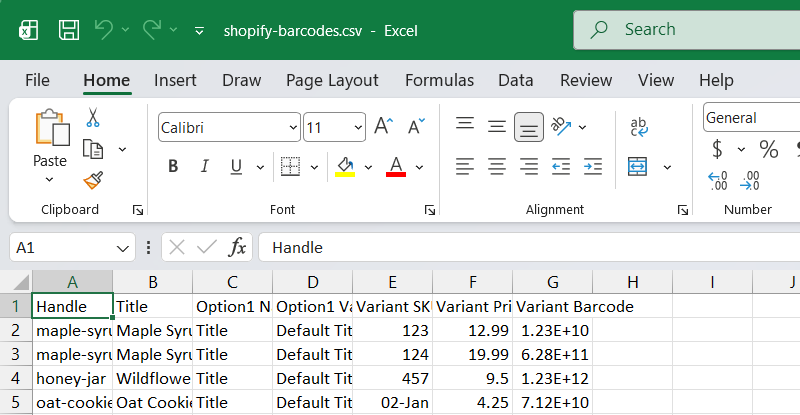800x415 pixels.
Task: Click the Insert Function fx icon
Action: tap(237, 248)
